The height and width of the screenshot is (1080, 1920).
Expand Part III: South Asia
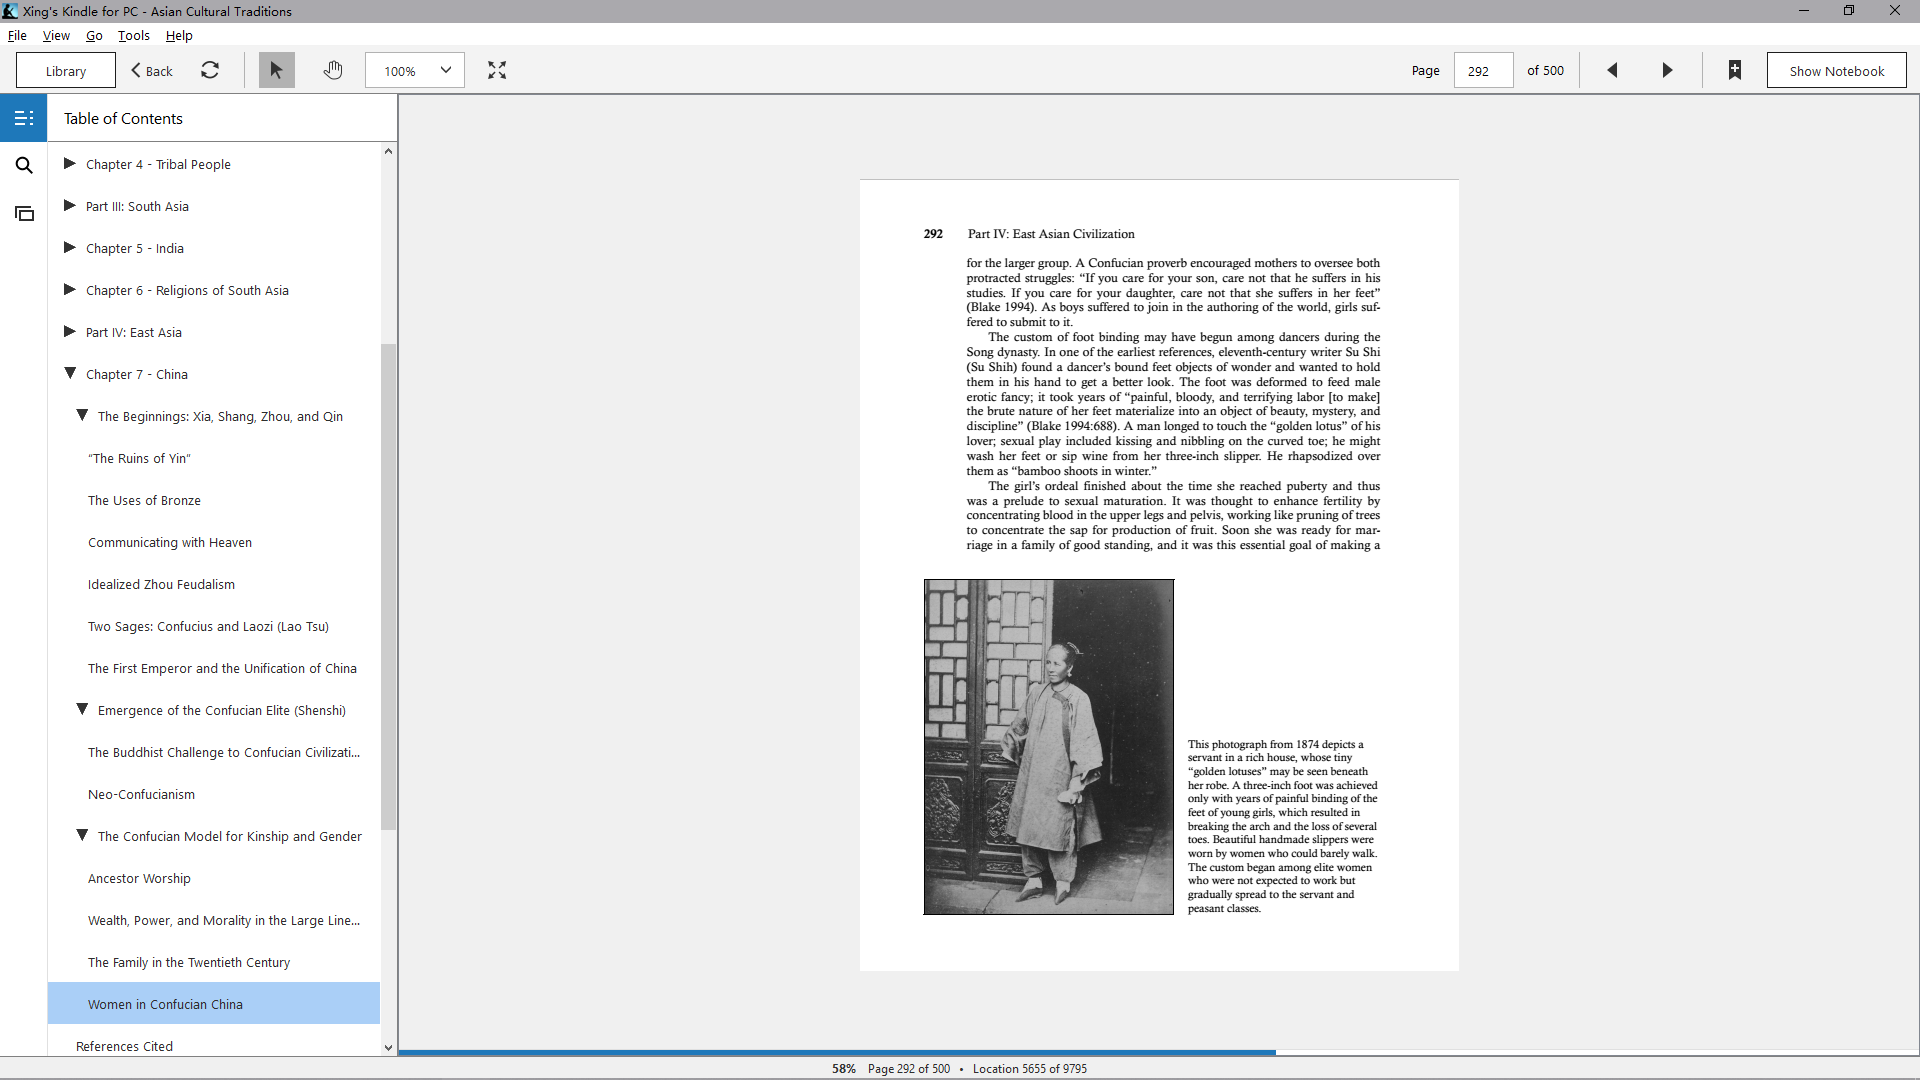pyautogui.click(x=70, y=205)
